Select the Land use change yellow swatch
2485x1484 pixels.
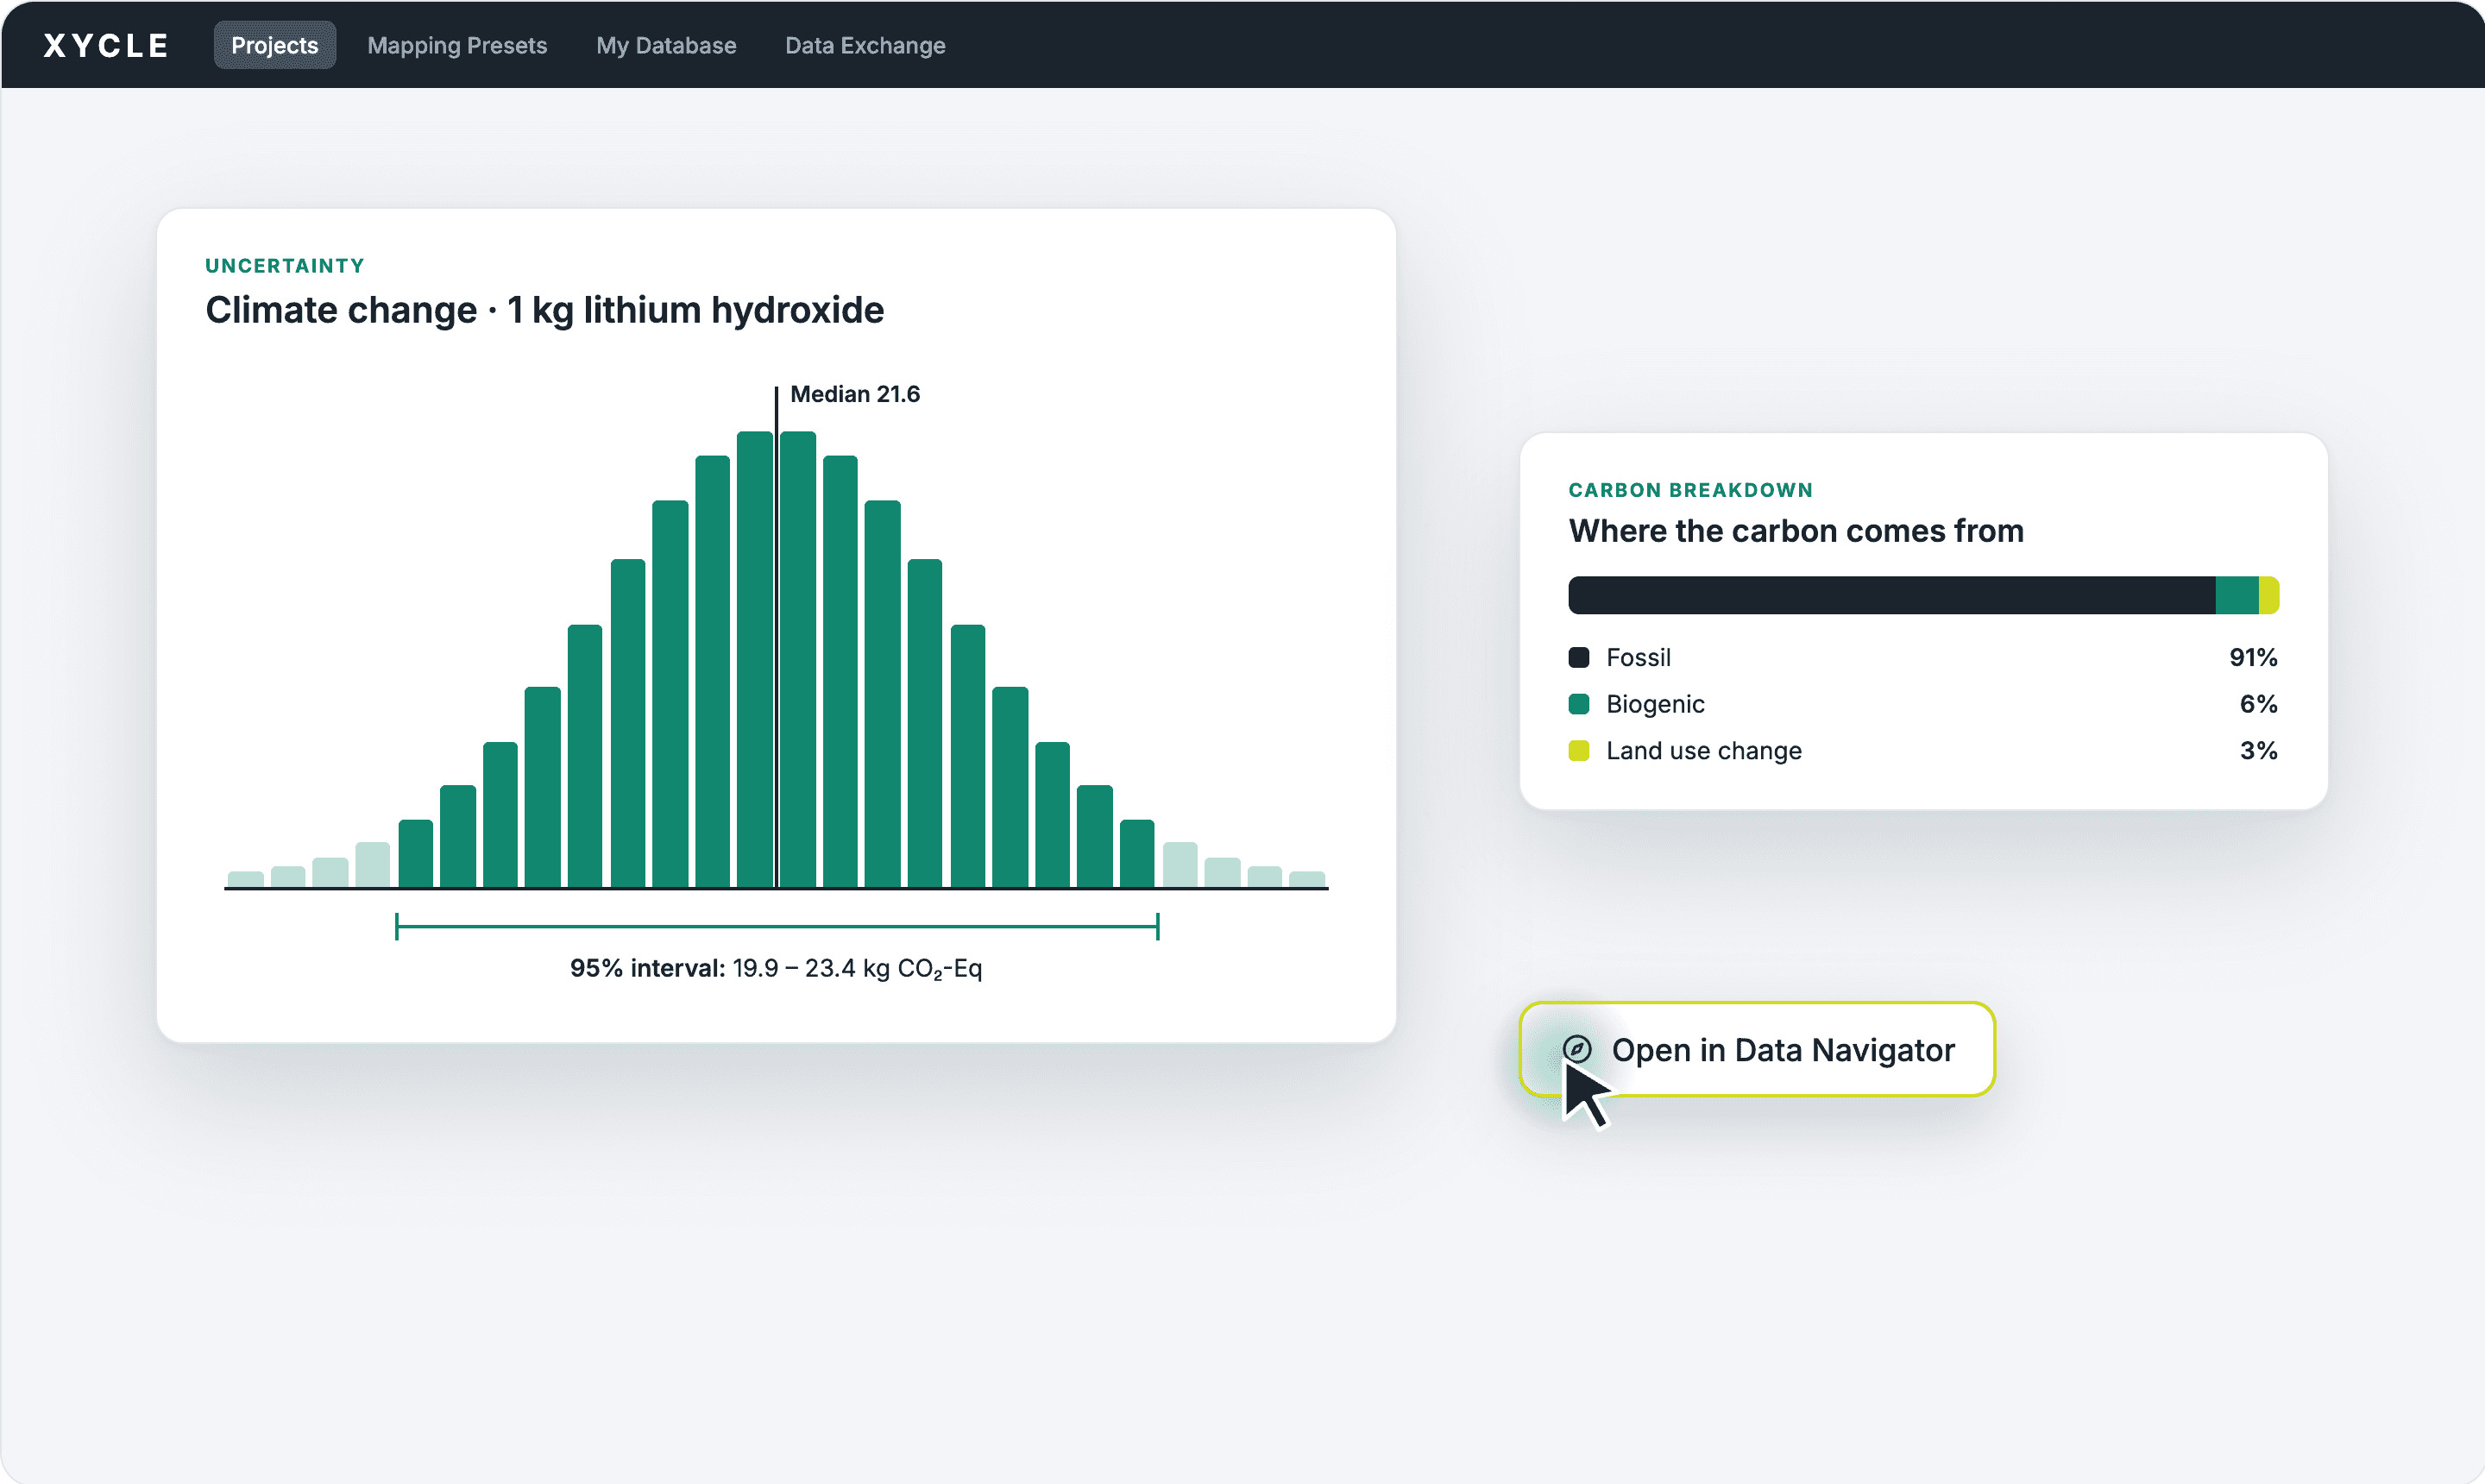1579,750
